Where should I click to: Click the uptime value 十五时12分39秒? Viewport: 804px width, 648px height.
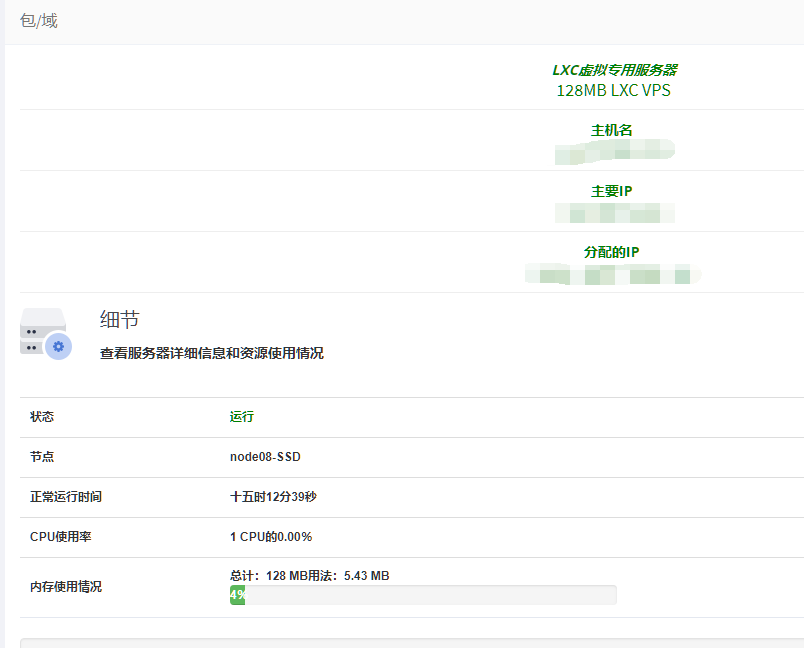[x=273, y=497]
